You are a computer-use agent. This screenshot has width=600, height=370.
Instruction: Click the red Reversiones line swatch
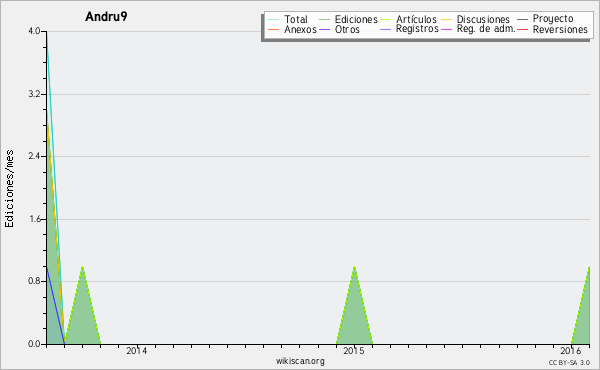tap(522, 29)
